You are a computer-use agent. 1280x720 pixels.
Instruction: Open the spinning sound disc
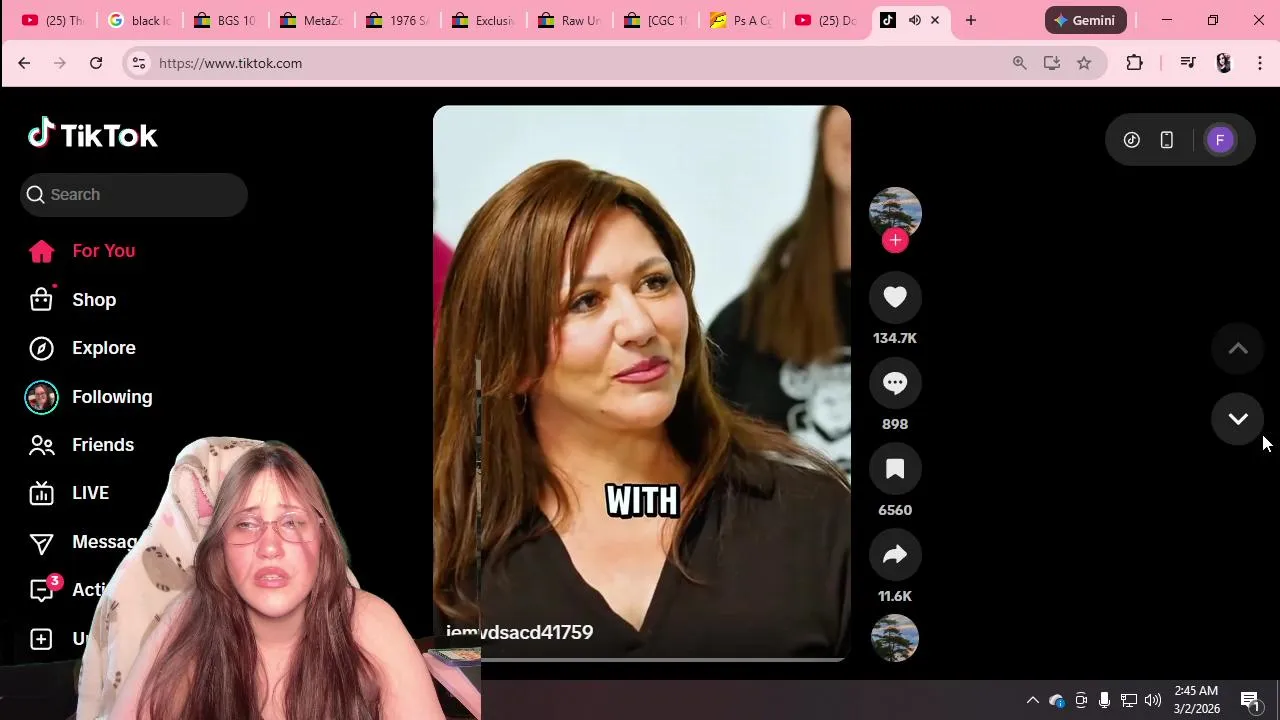(x=895, y=638)
